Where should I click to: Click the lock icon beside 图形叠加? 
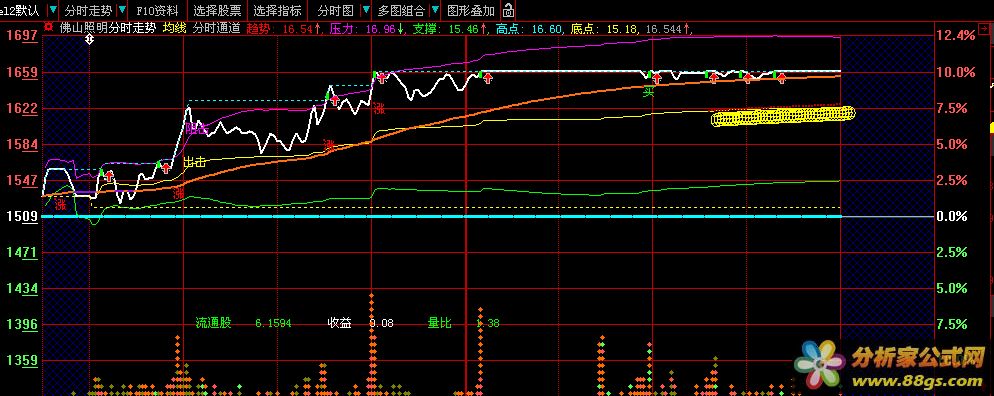click(x=508, y=11)
